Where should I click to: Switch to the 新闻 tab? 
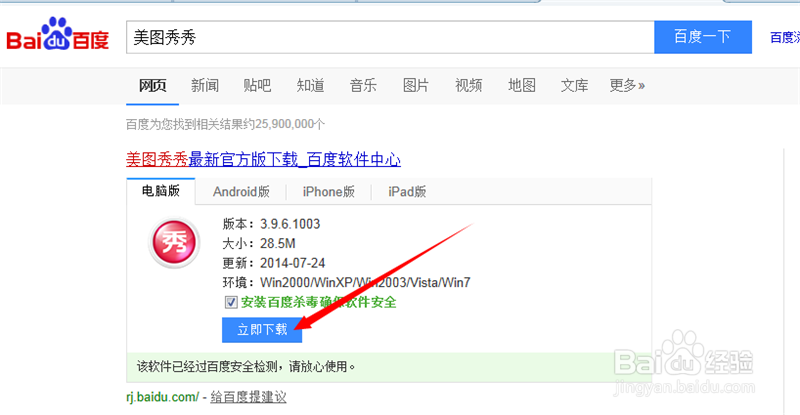pos(205,85)
